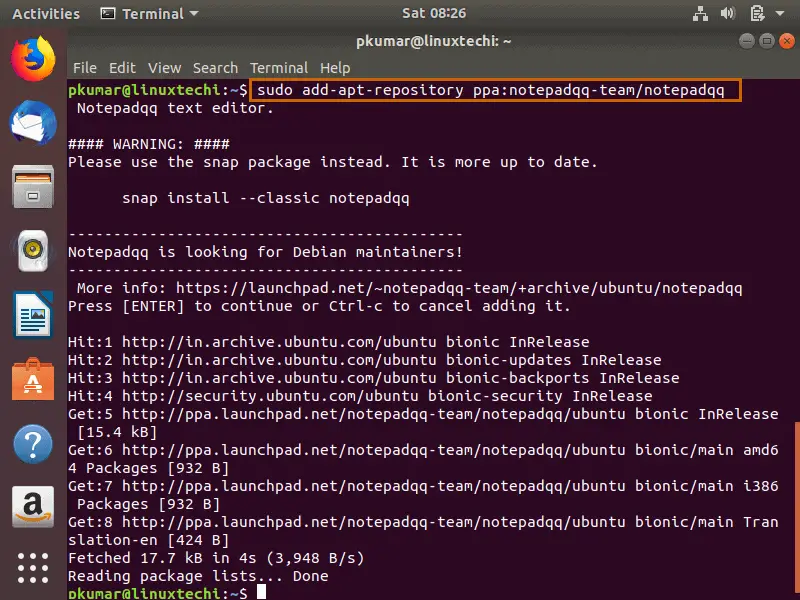Close the terminal window
The width and height of the screenshot is (800, 600).
click(787, 41)
